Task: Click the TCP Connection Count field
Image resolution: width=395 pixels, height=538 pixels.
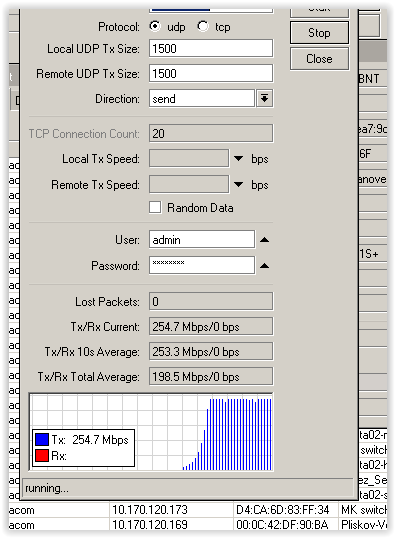Action: [x=211, y=133]
